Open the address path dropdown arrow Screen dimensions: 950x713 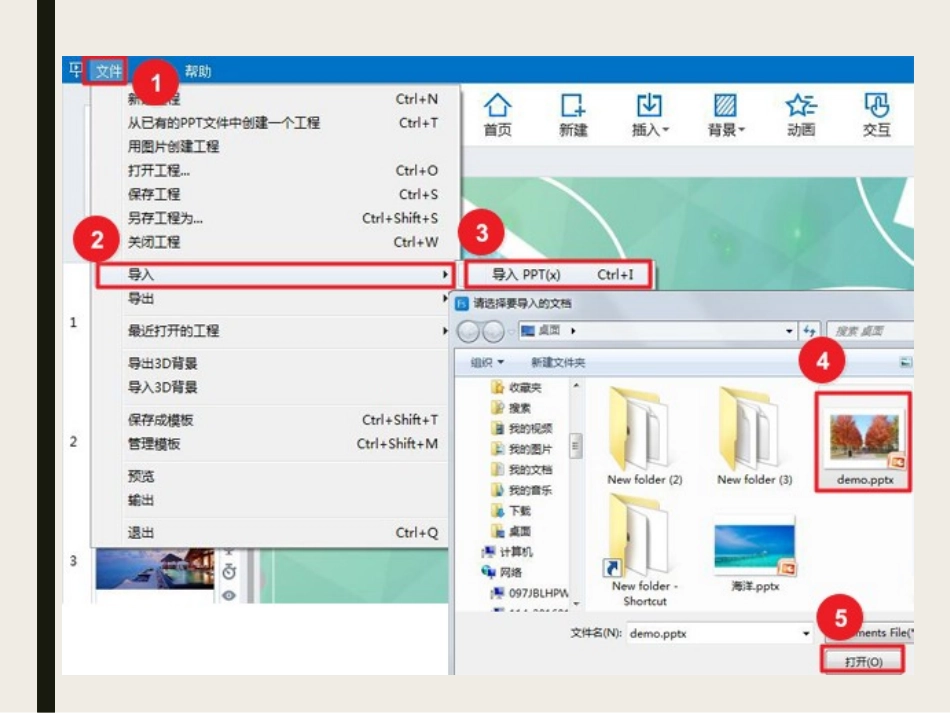(x=788, y=331)
